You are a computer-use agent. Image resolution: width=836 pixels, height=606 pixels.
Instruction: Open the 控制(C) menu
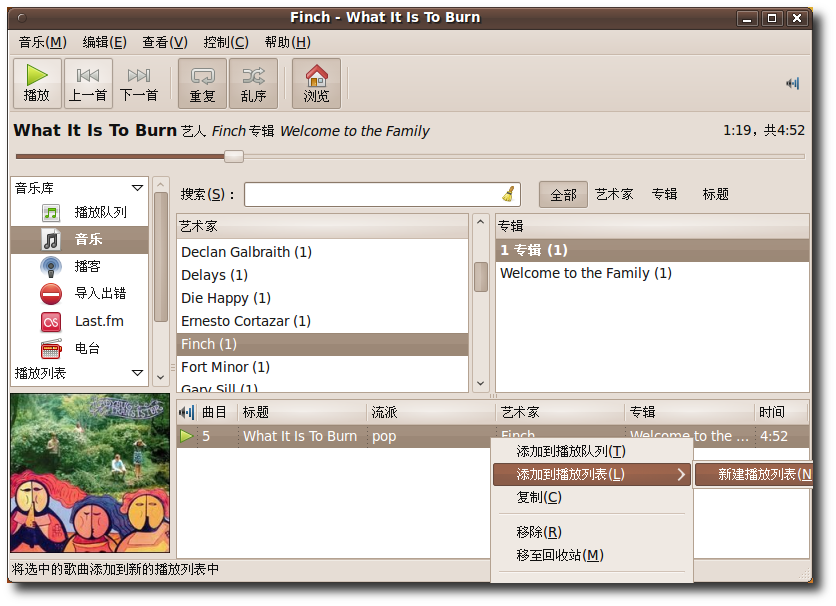[x=226, y=42]
